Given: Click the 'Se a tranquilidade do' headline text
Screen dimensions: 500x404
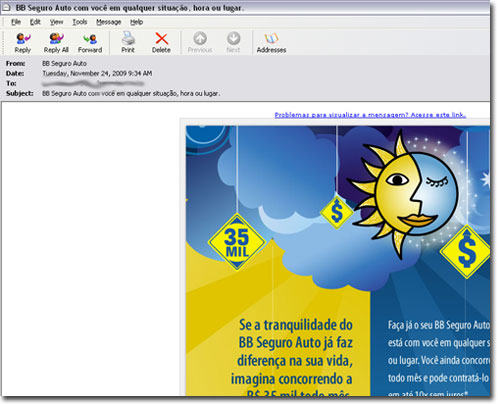Looking at the screenshot, I should [296, 325].
